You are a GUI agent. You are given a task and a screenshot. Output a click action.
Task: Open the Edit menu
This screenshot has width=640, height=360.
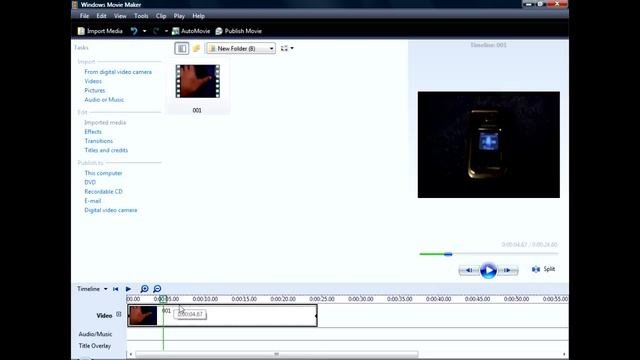[x=101, y=16]
